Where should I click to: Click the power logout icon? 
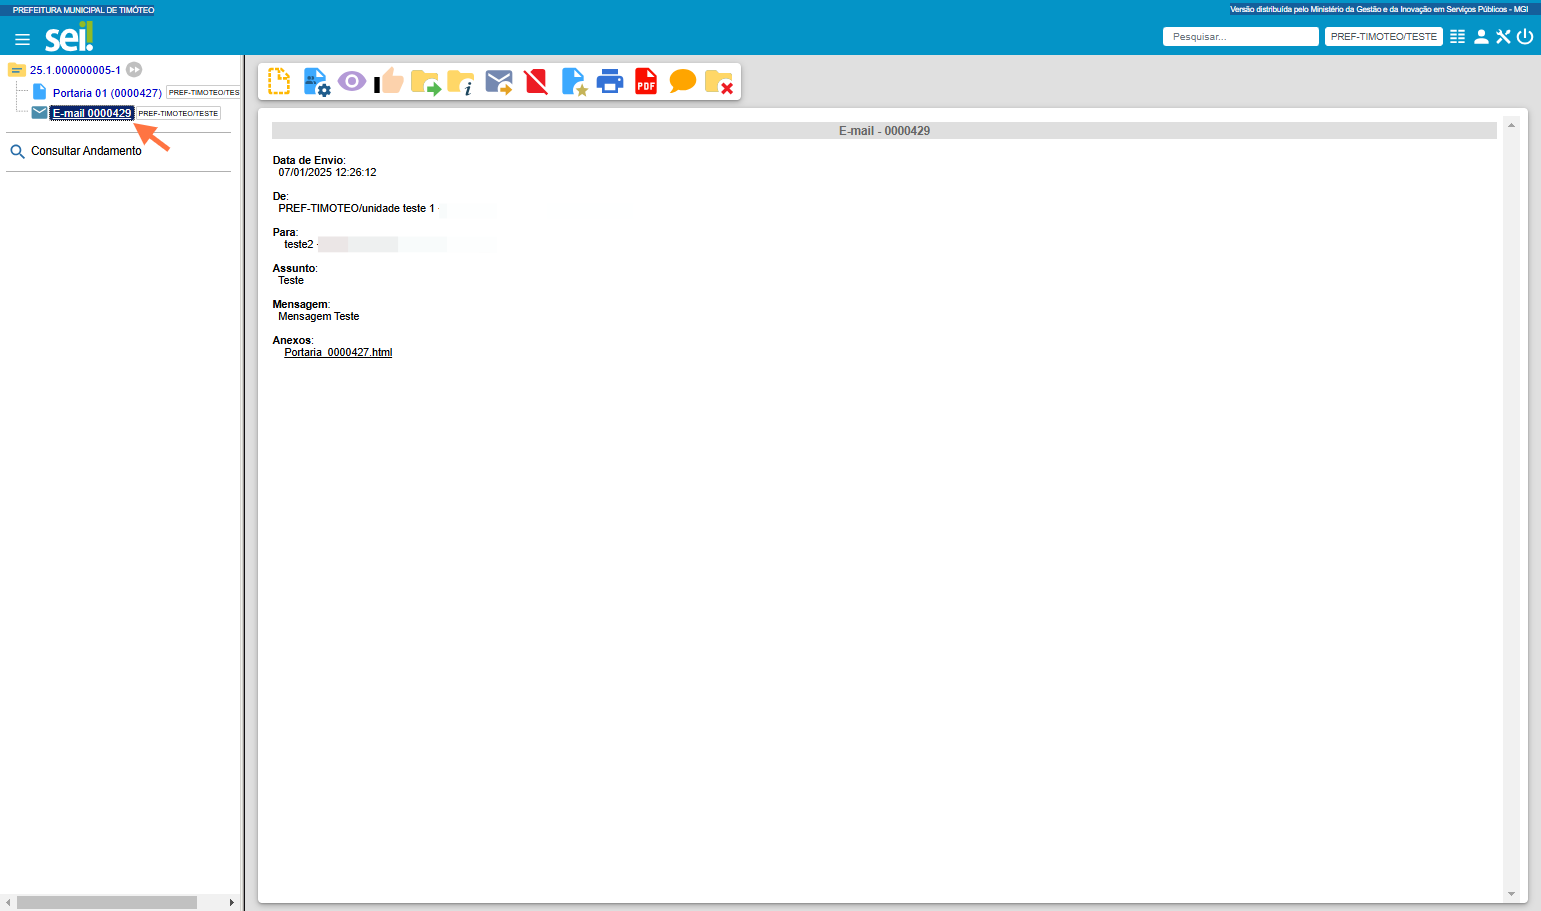tap(1525, 36)
